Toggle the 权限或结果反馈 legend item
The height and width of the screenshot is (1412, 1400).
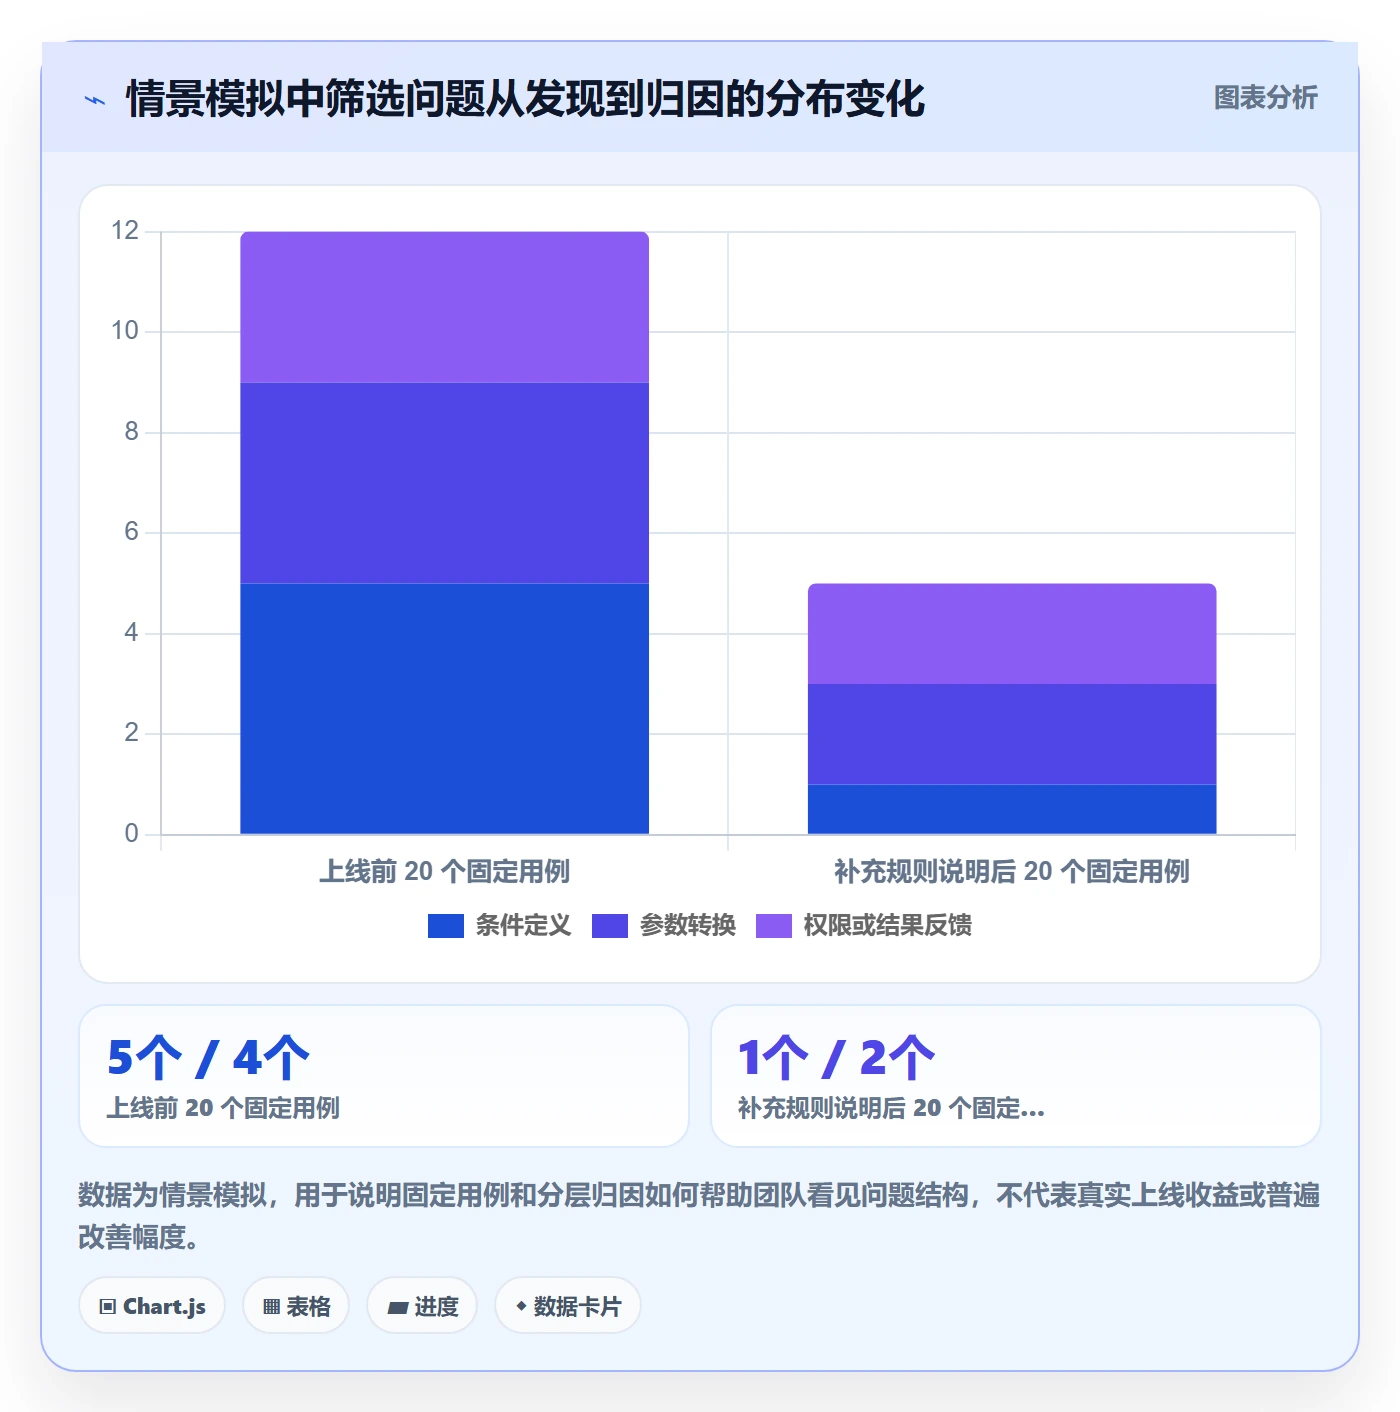(x=864, y=925)
